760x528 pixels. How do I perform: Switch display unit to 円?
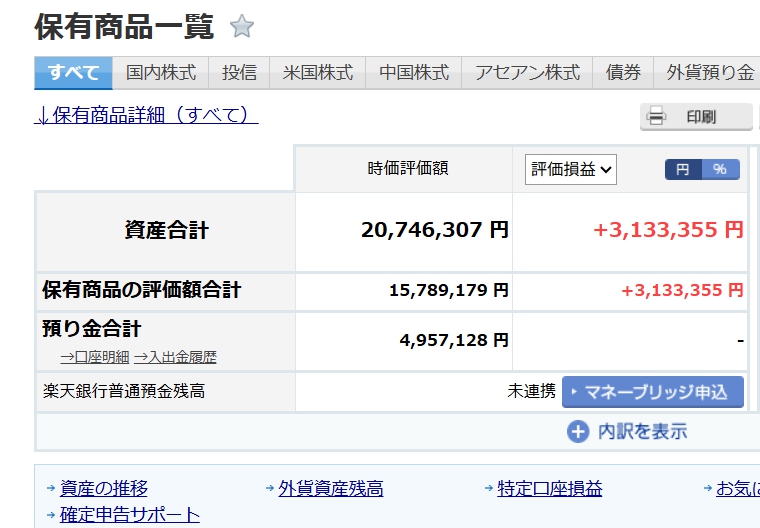(x=683, y=169)
